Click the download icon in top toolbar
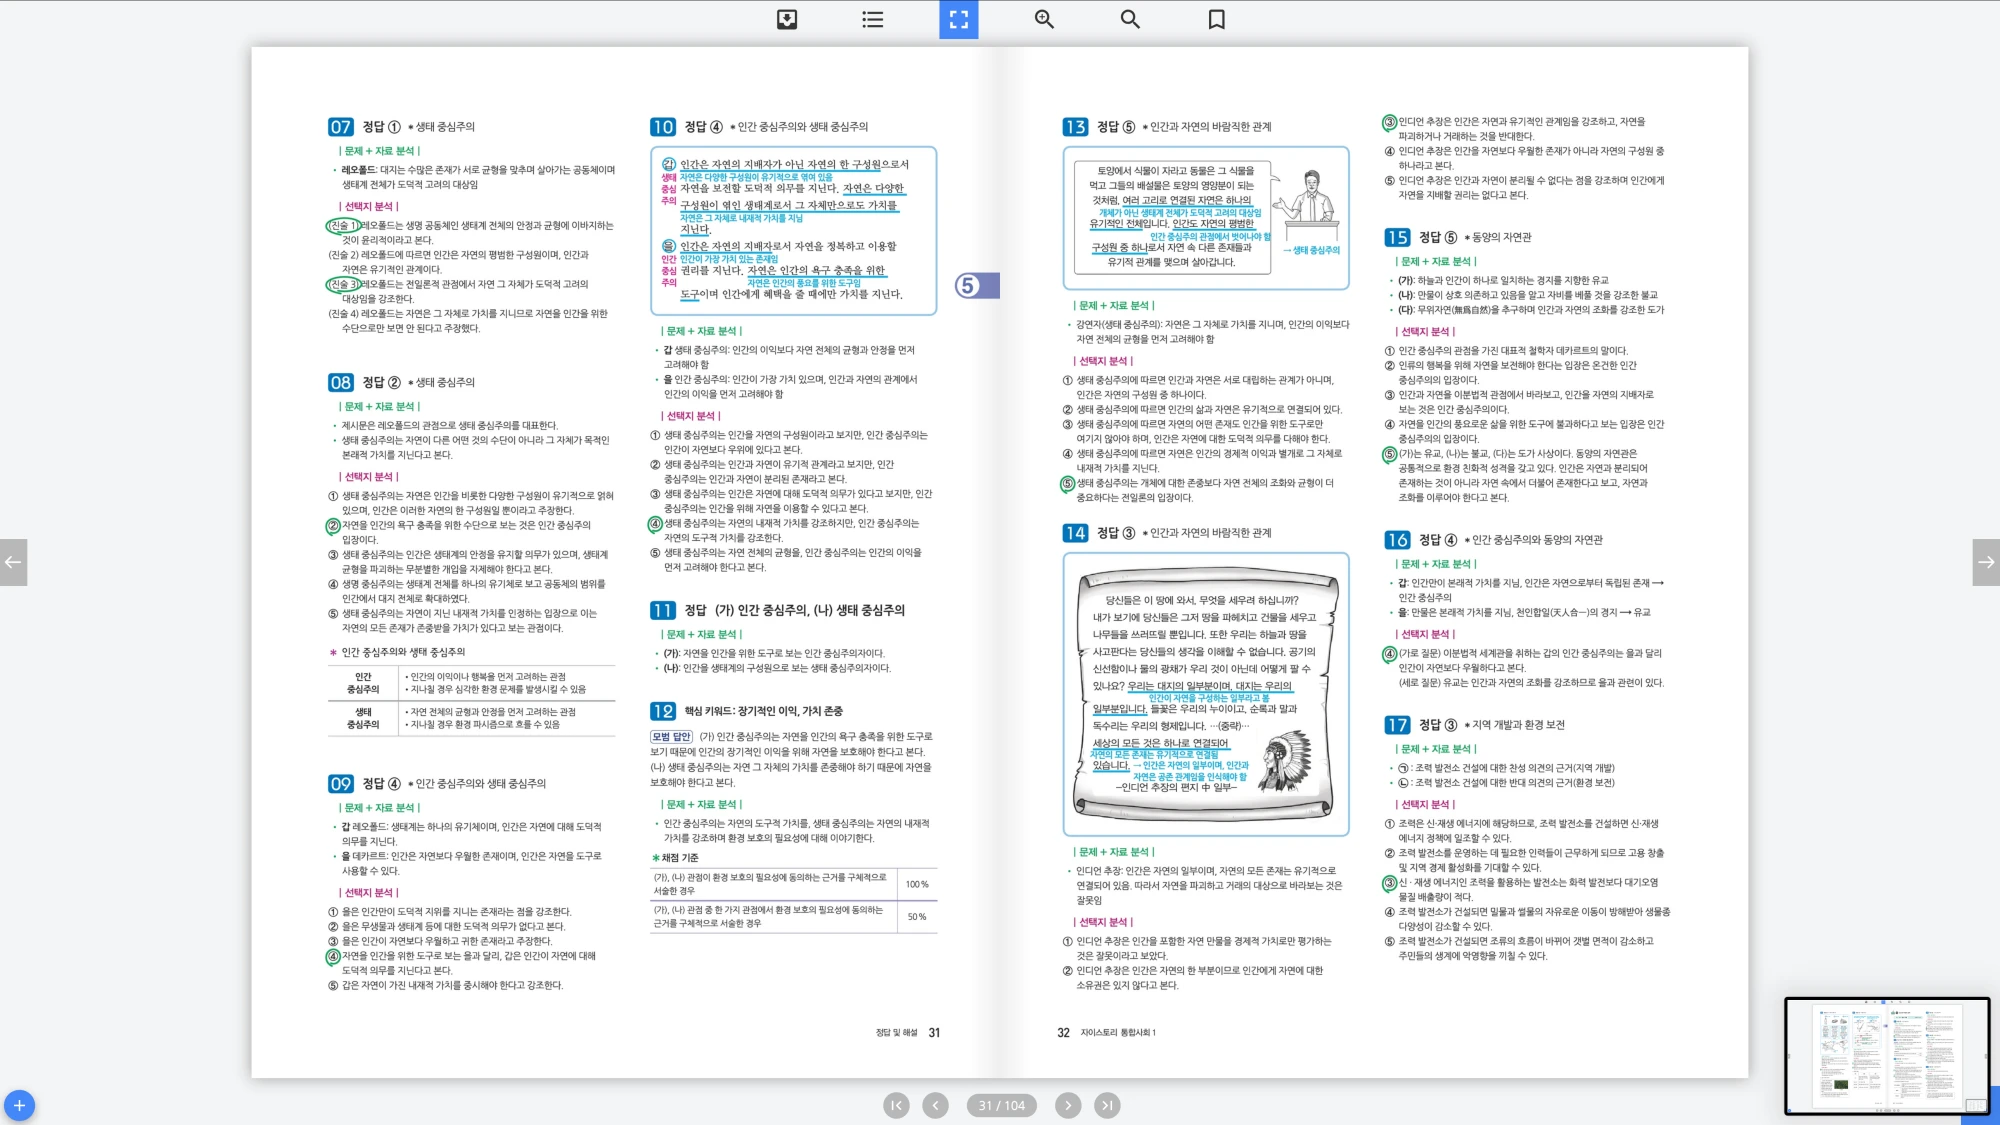The image size is (2000, 1125). click(x=787, y=19)
